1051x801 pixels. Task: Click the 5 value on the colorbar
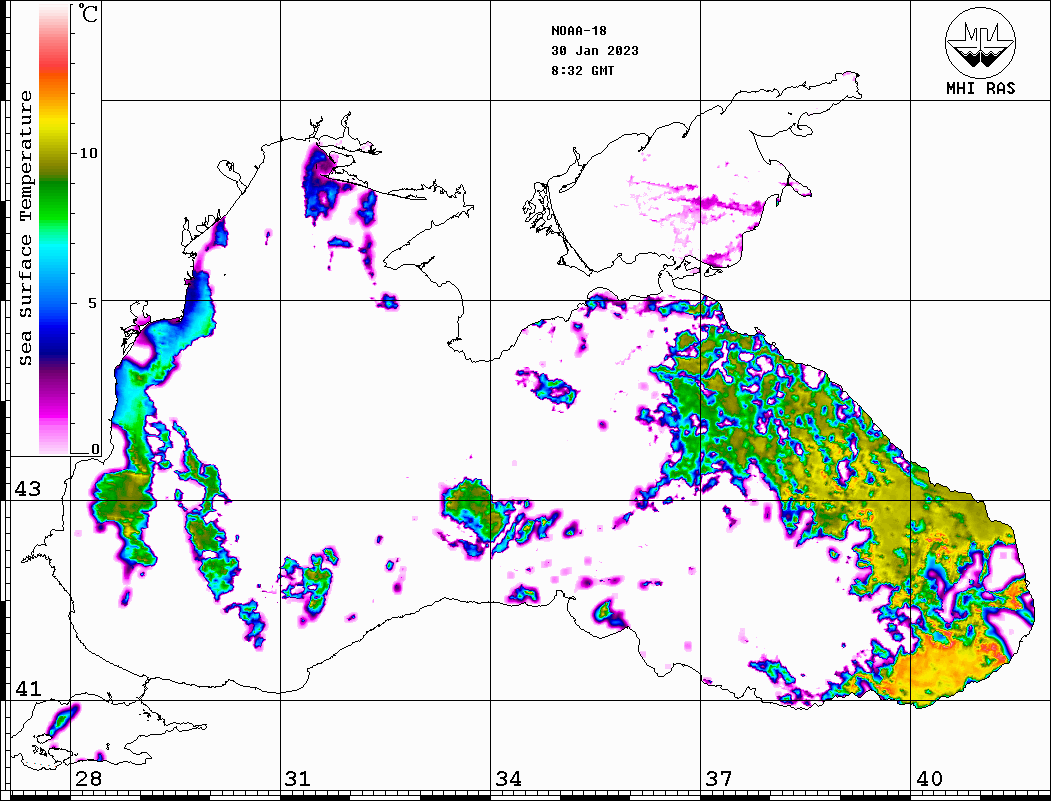[92, 303]
